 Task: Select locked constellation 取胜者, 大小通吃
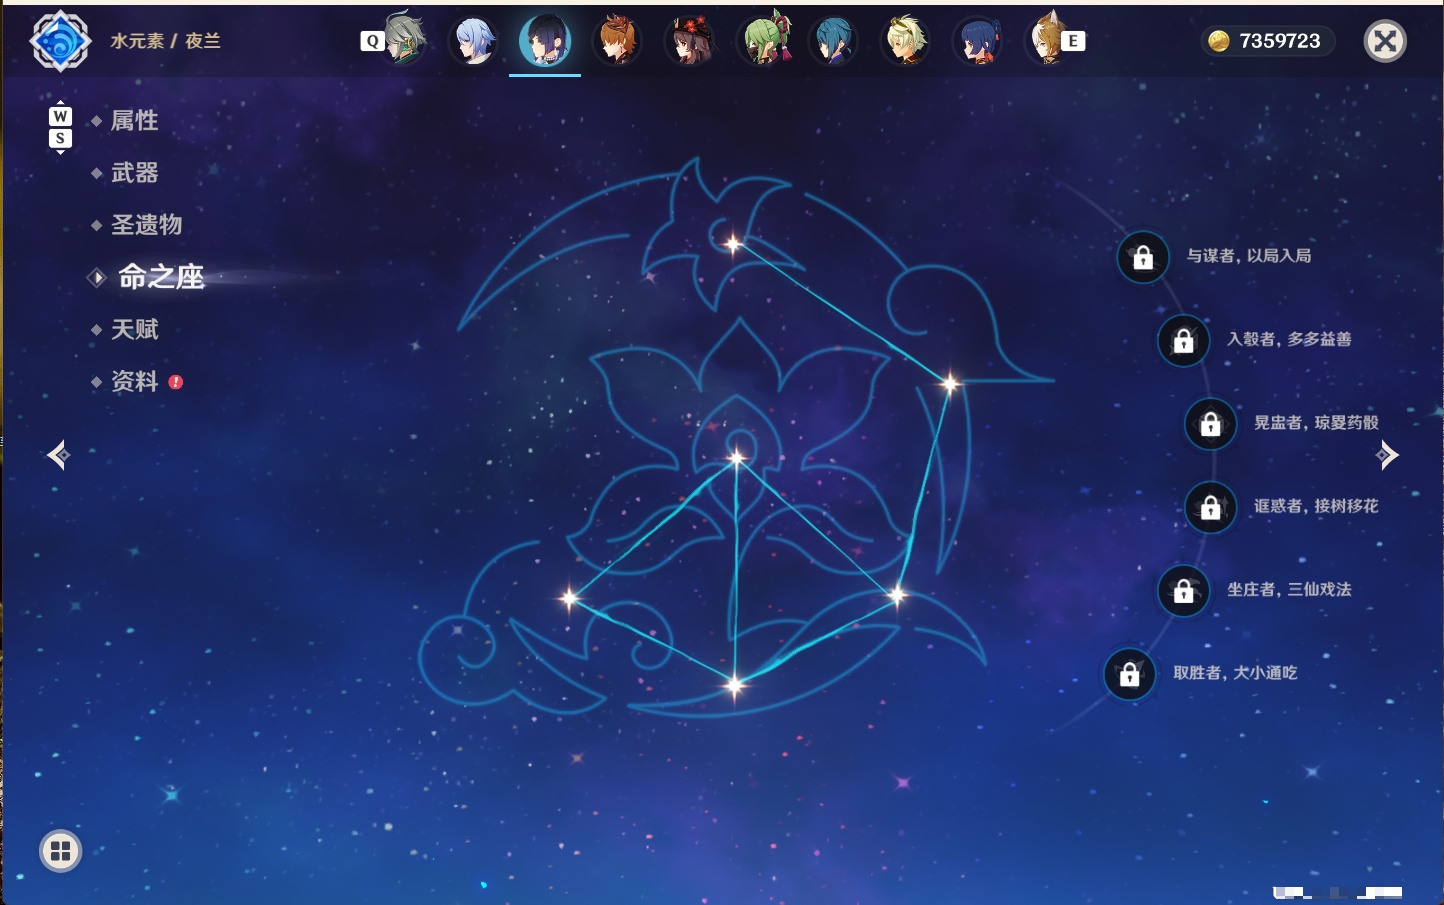[1130, 674]
